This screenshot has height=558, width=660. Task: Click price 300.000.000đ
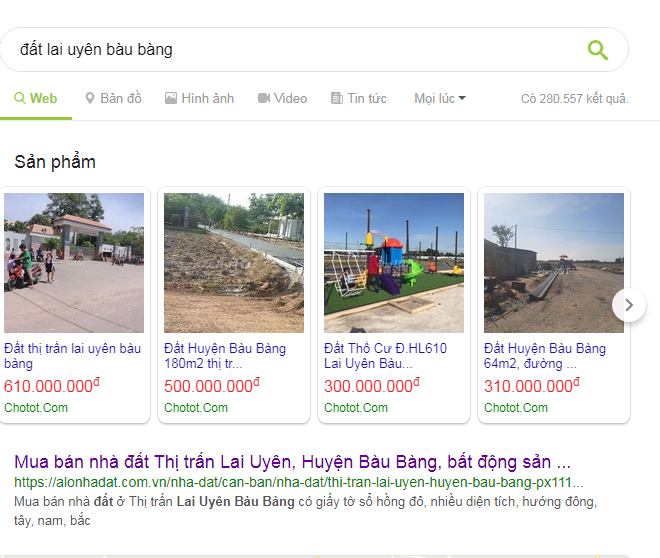[x=372, y=386]
